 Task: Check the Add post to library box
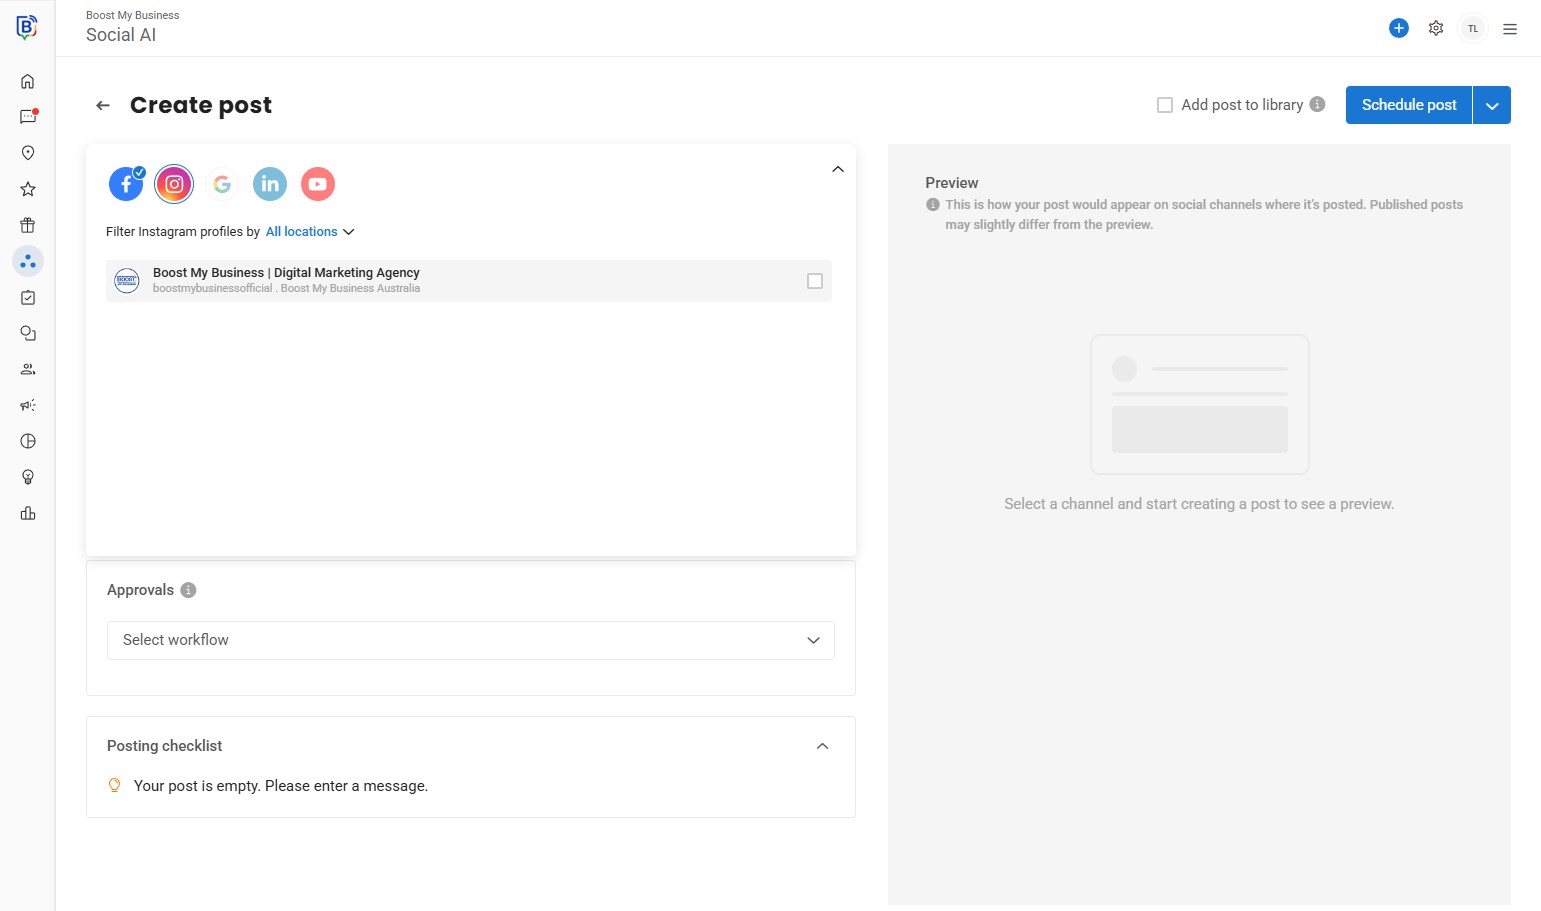1165,105
